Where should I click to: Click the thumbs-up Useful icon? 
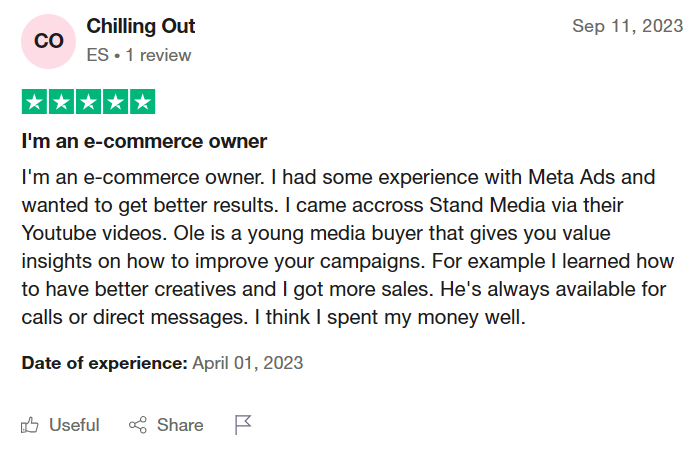point(31,425)
